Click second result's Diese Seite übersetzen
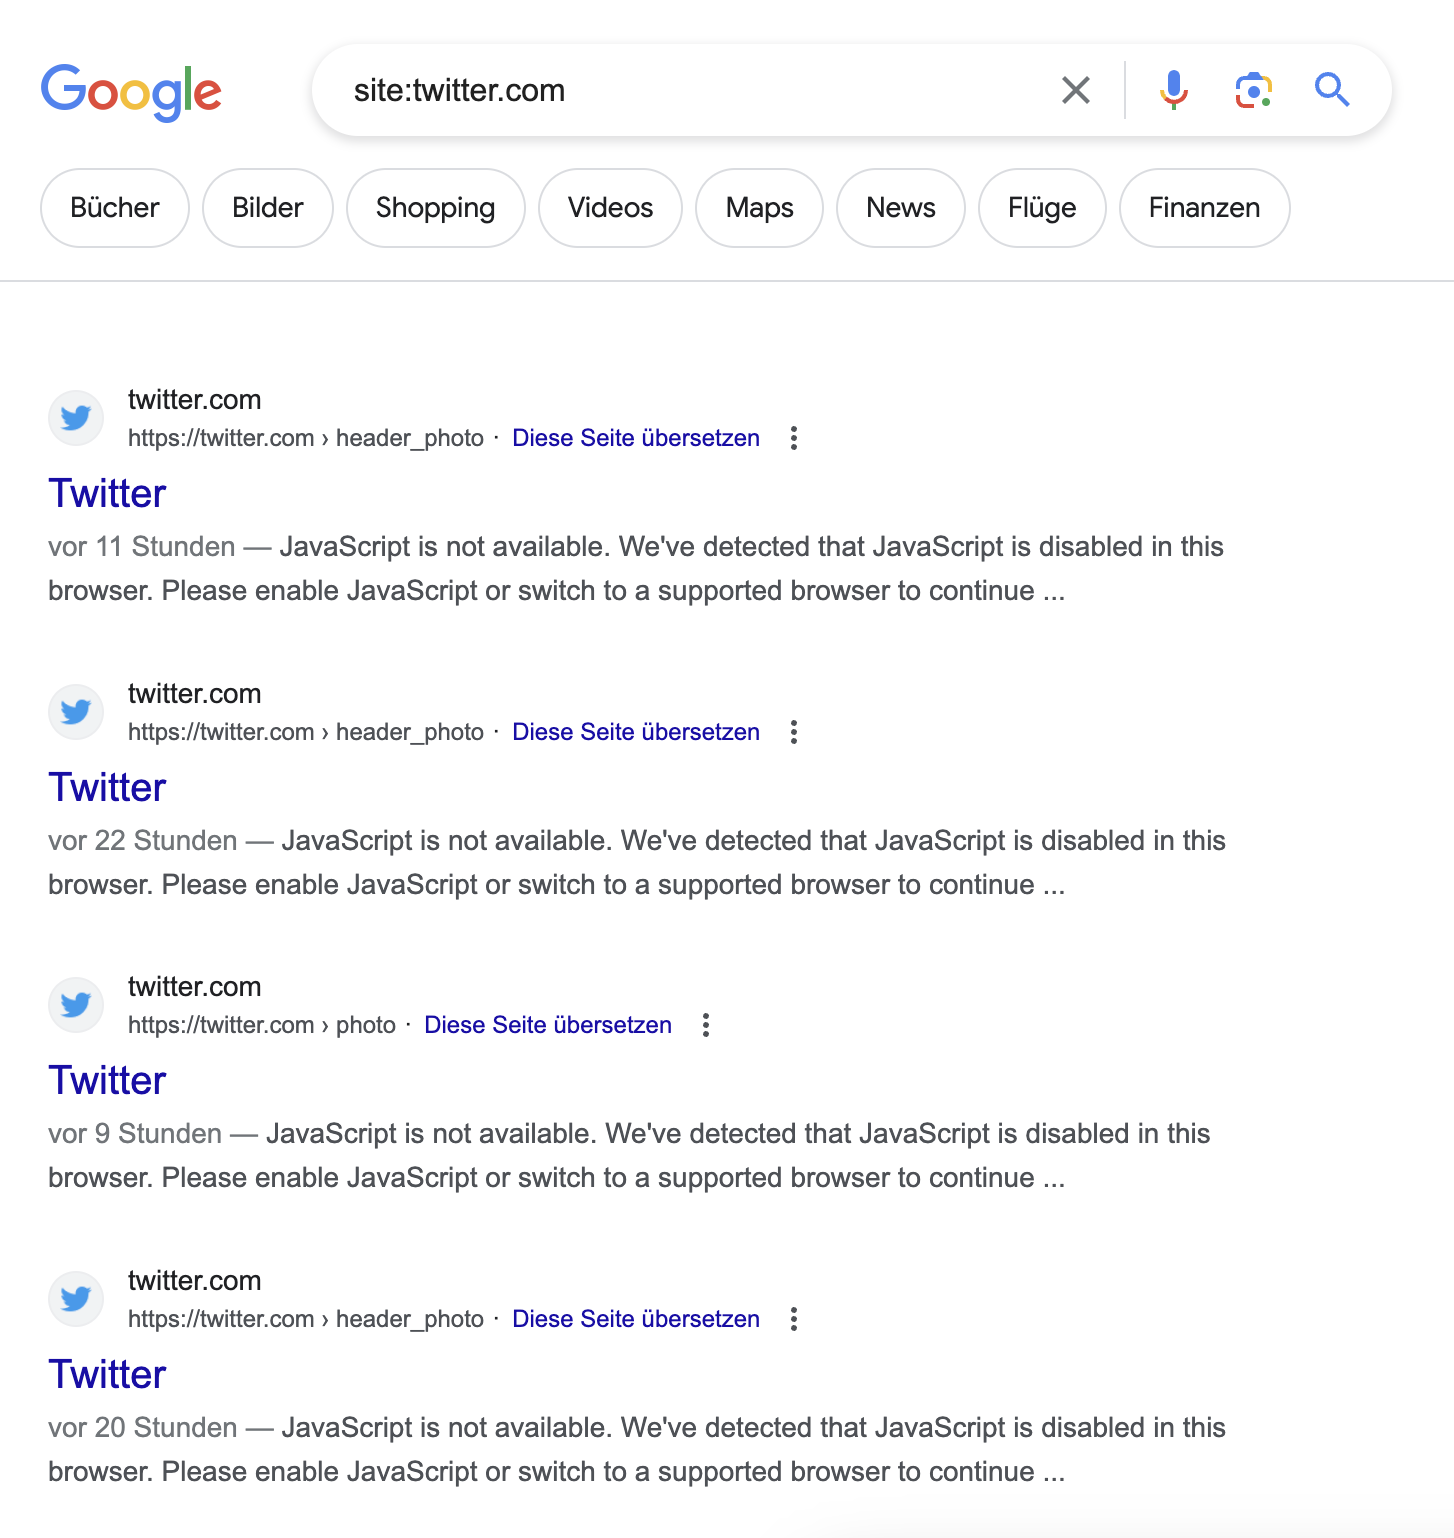 635,732
